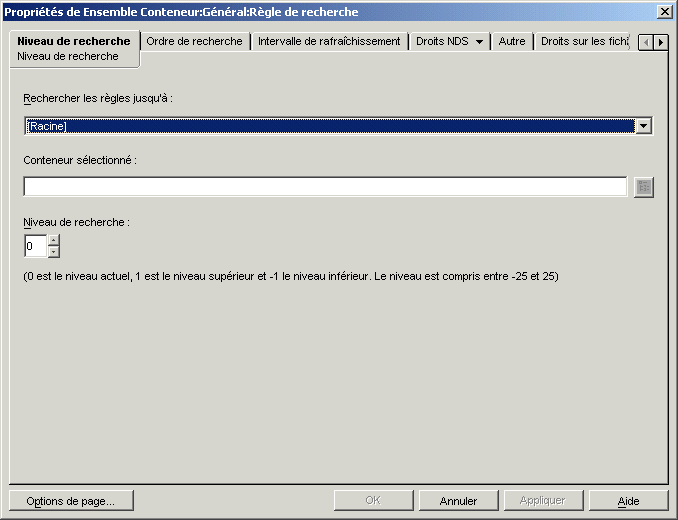Open the Intervalle de rafraîchissement tab
Screen dimensions: 678x520
click(329, 41)
